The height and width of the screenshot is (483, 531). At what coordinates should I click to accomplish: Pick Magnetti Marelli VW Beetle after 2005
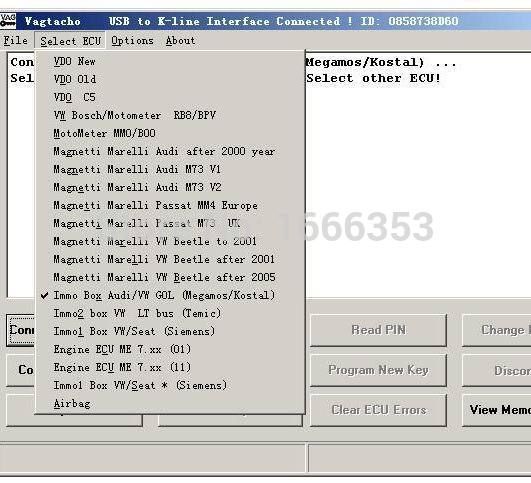[x=170, y=277]
